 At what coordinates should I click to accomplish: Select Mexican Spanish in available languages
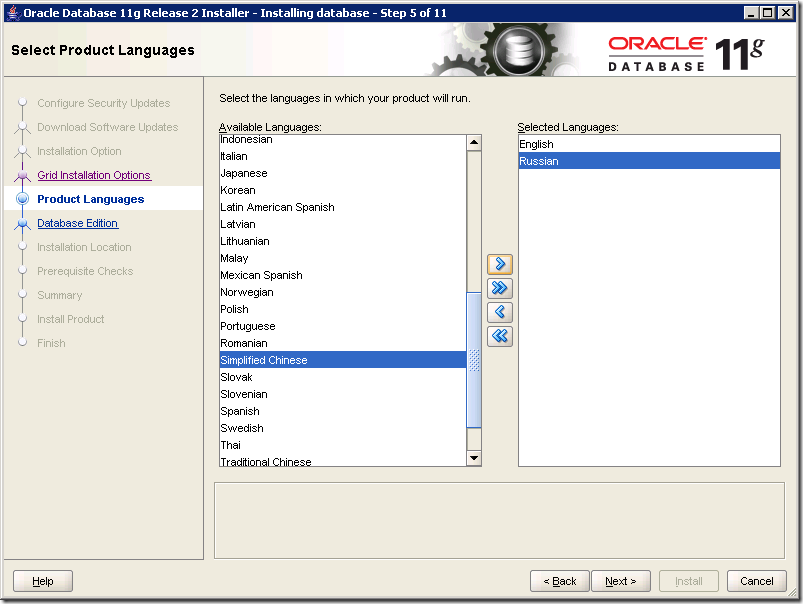343,275
